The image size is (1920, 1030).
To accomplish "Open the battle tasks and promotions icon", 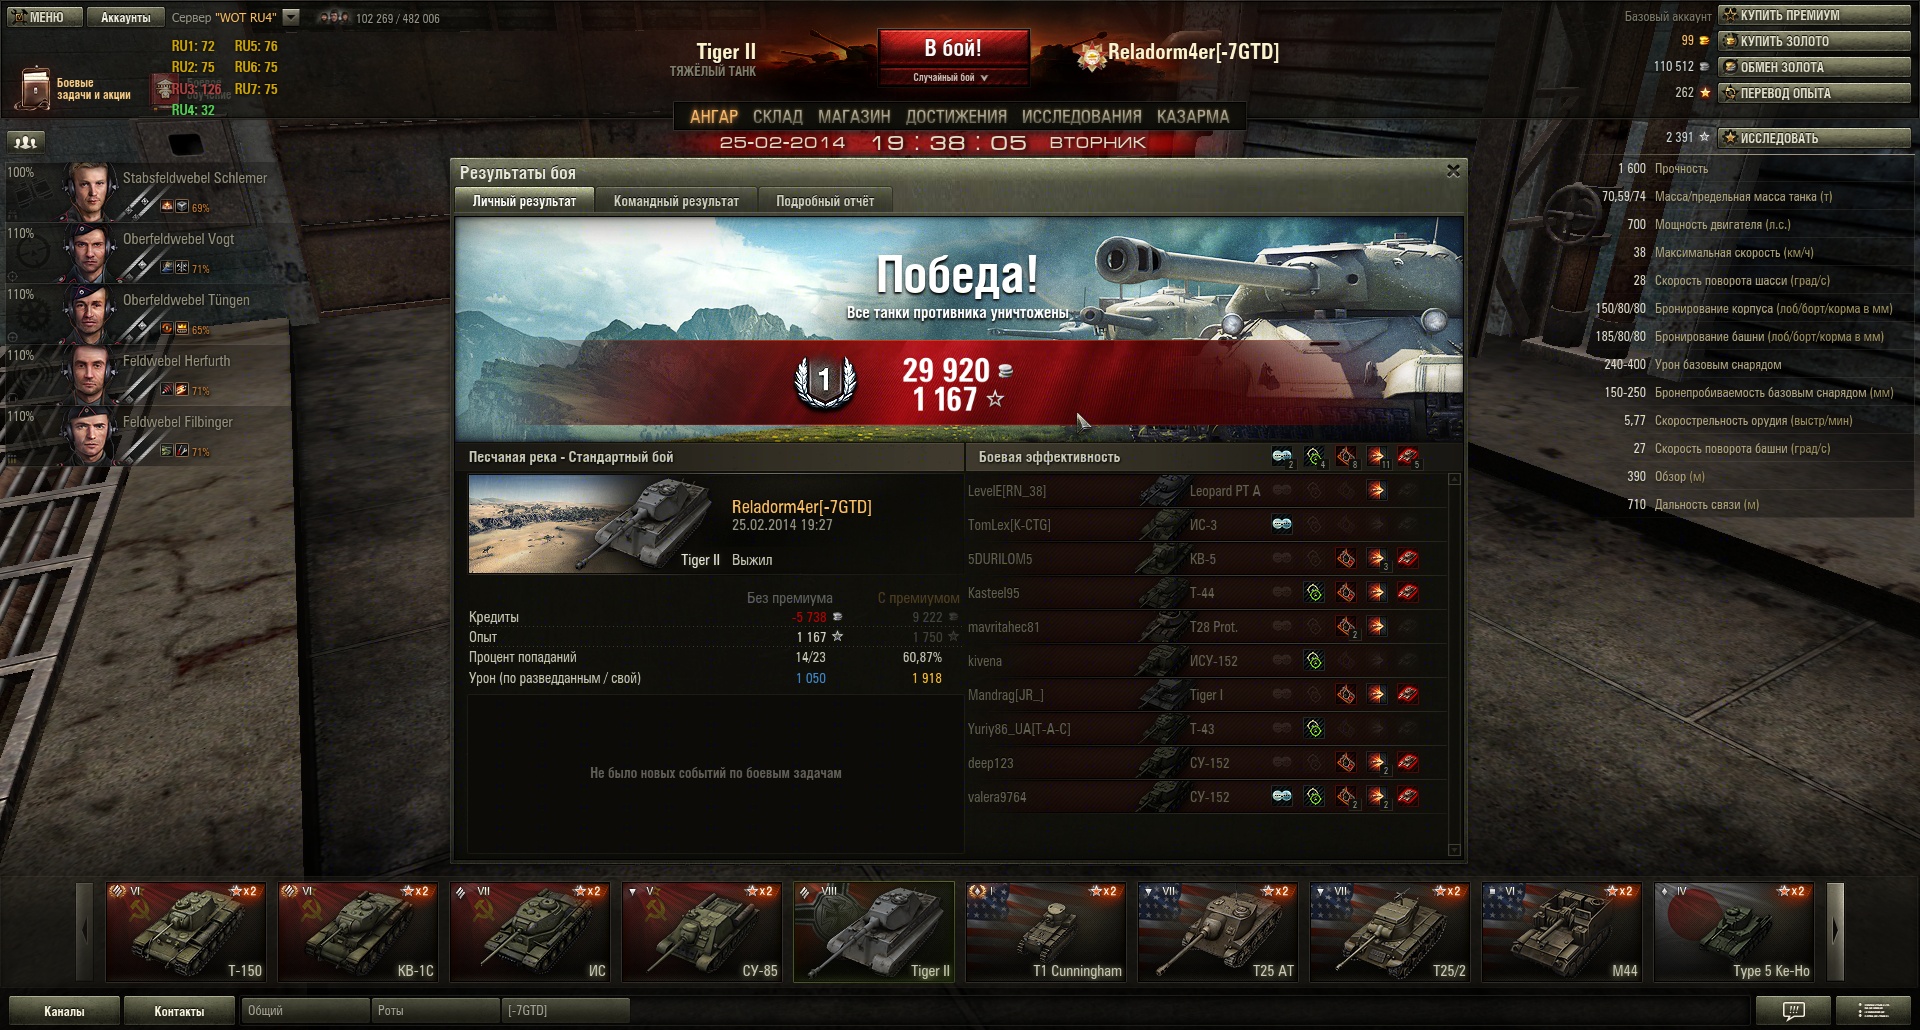I will (36, 89).
